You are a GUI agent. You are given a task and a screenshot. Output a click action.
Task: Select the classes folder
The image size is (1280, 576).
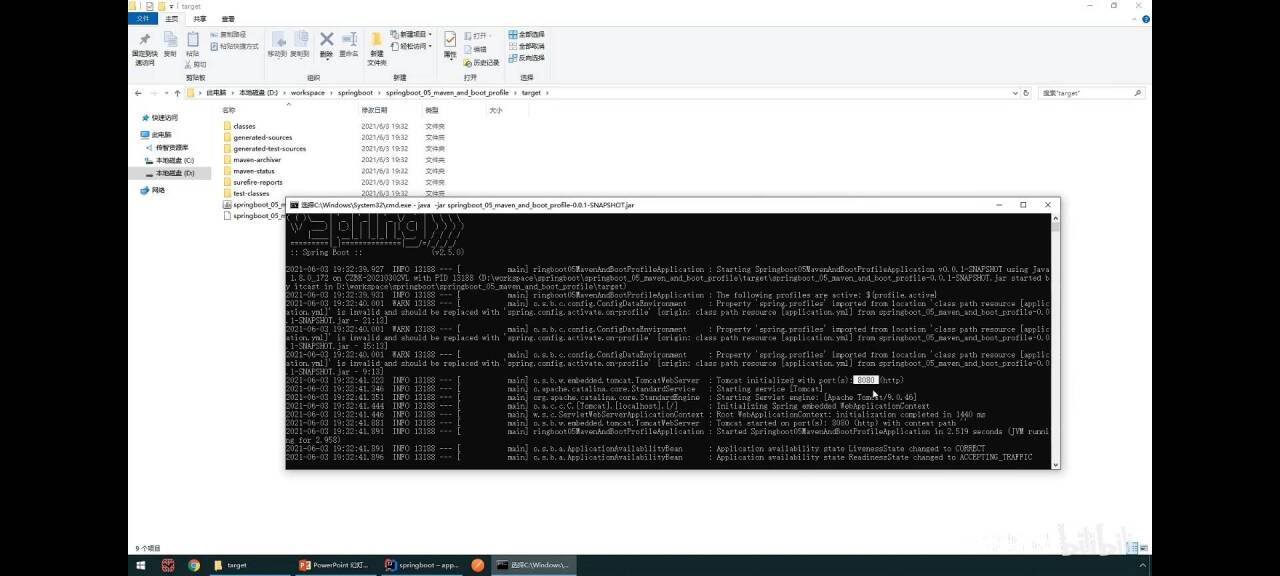pyautogui.click(x=239, y=127)
